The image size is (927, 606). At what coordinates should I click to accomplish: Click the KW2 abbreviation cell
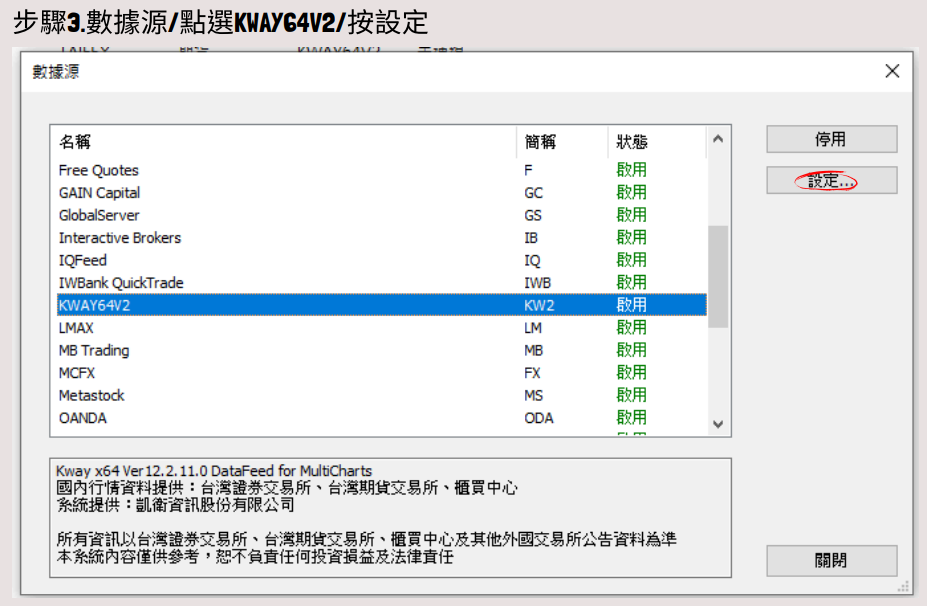pyautogui.click(x=539, y=305)
